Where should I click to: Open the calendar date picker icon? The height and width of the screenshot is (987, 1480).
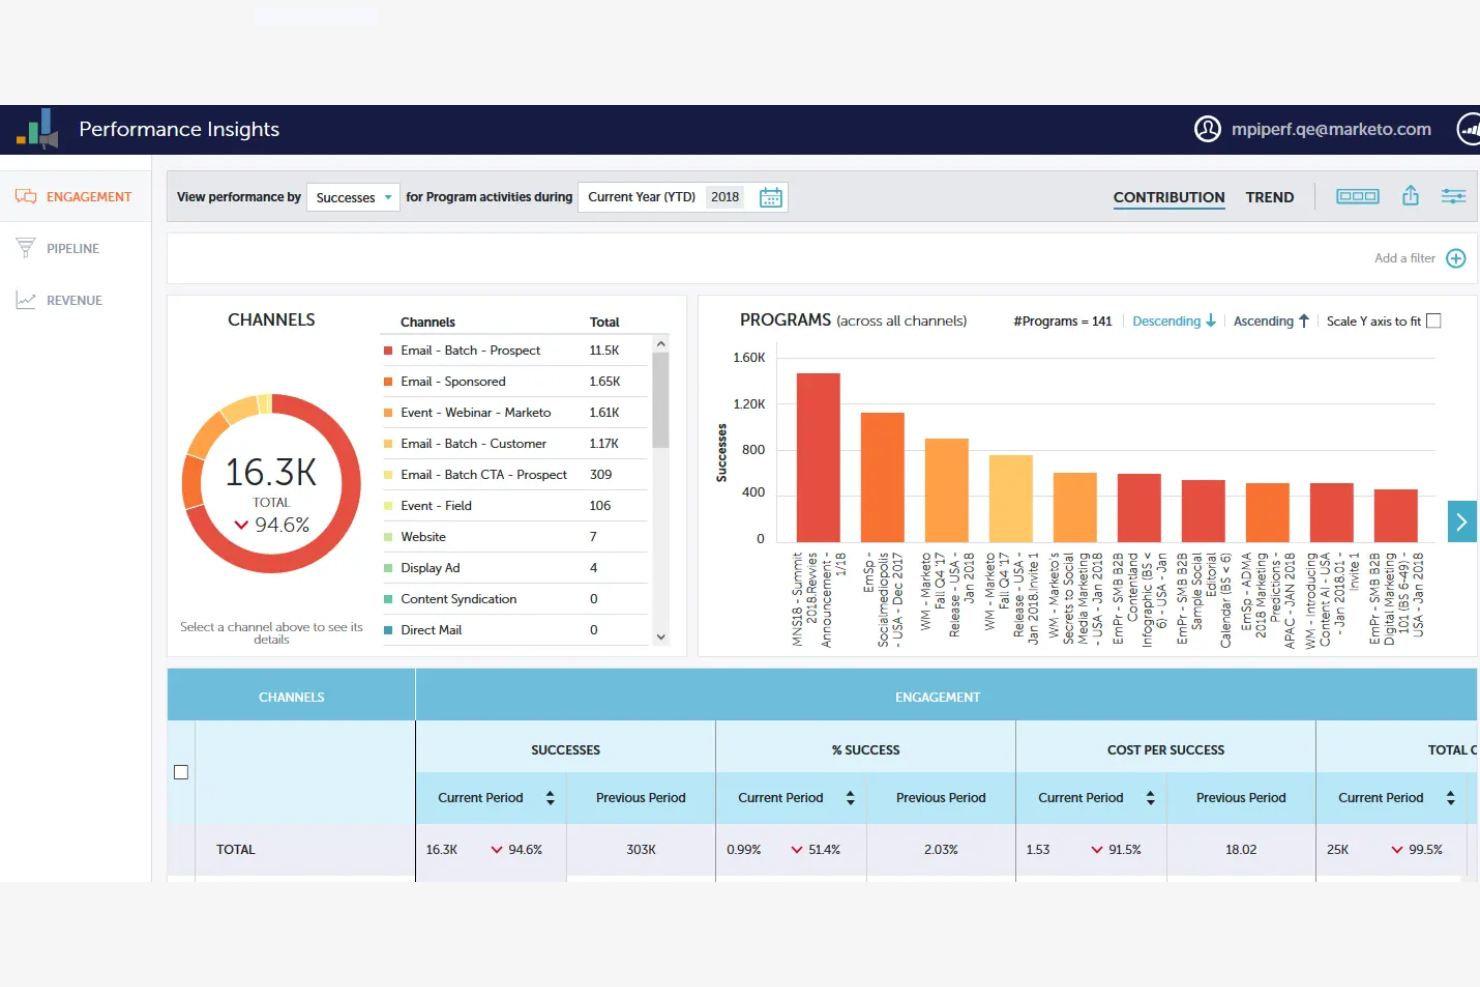770,197
